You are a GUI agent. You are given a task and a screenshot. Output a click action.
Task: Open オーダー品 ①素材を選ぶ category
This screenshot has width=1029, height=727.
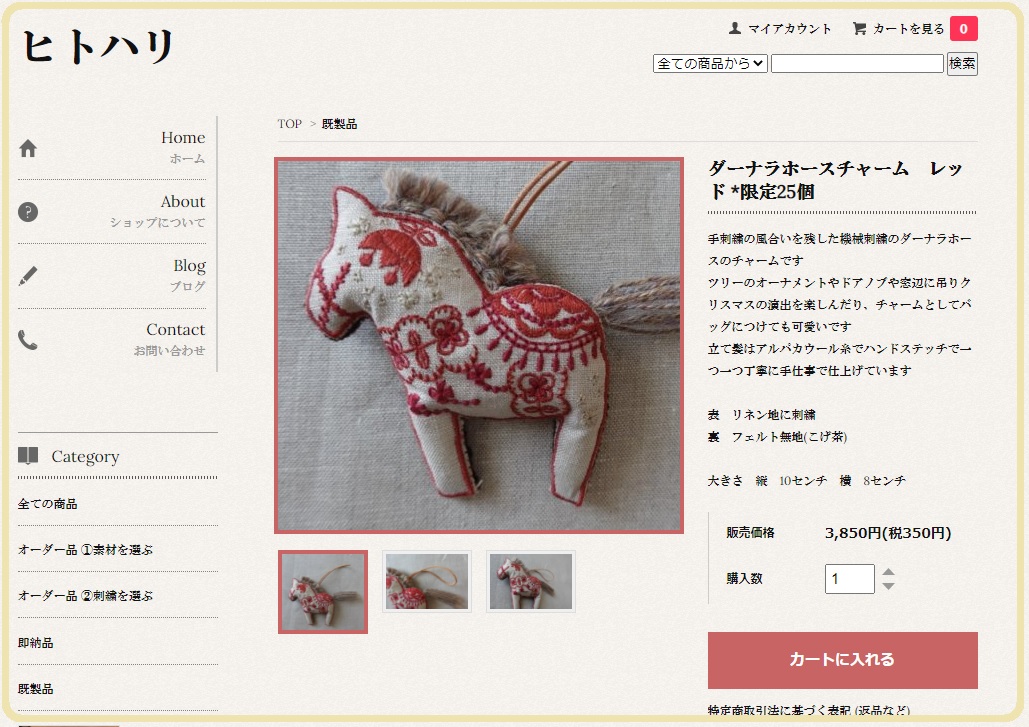click(85, 550)
